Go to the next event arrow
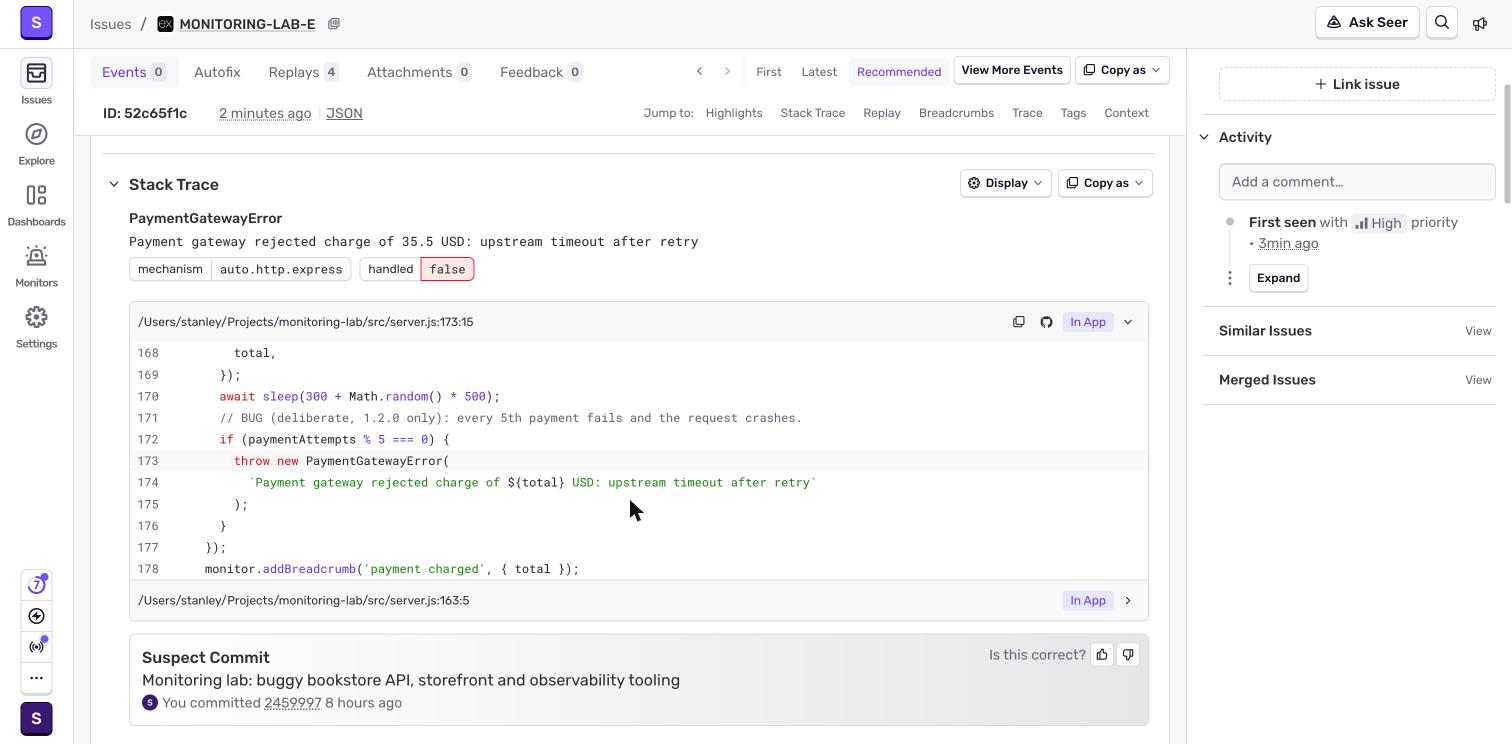Screen dimensions: 1512x744 727,71
